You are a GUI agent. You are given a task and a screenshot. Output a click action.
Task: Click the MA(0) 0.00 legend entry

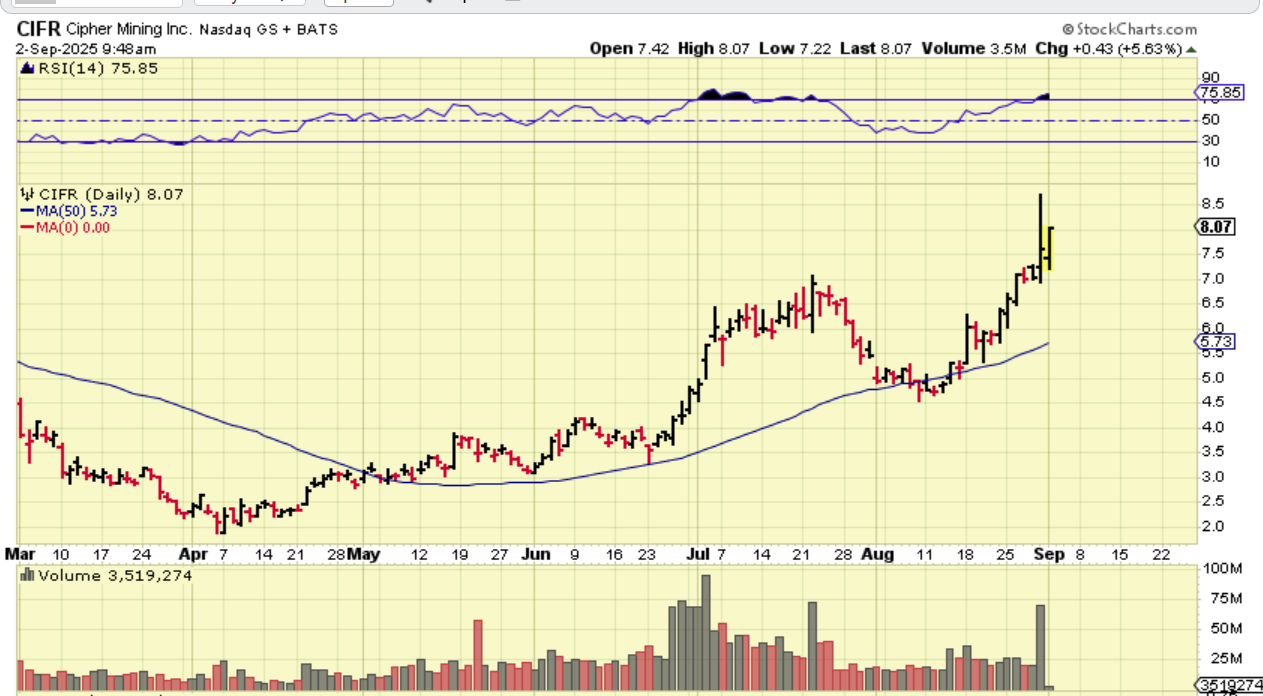click(x=73, y=228)
